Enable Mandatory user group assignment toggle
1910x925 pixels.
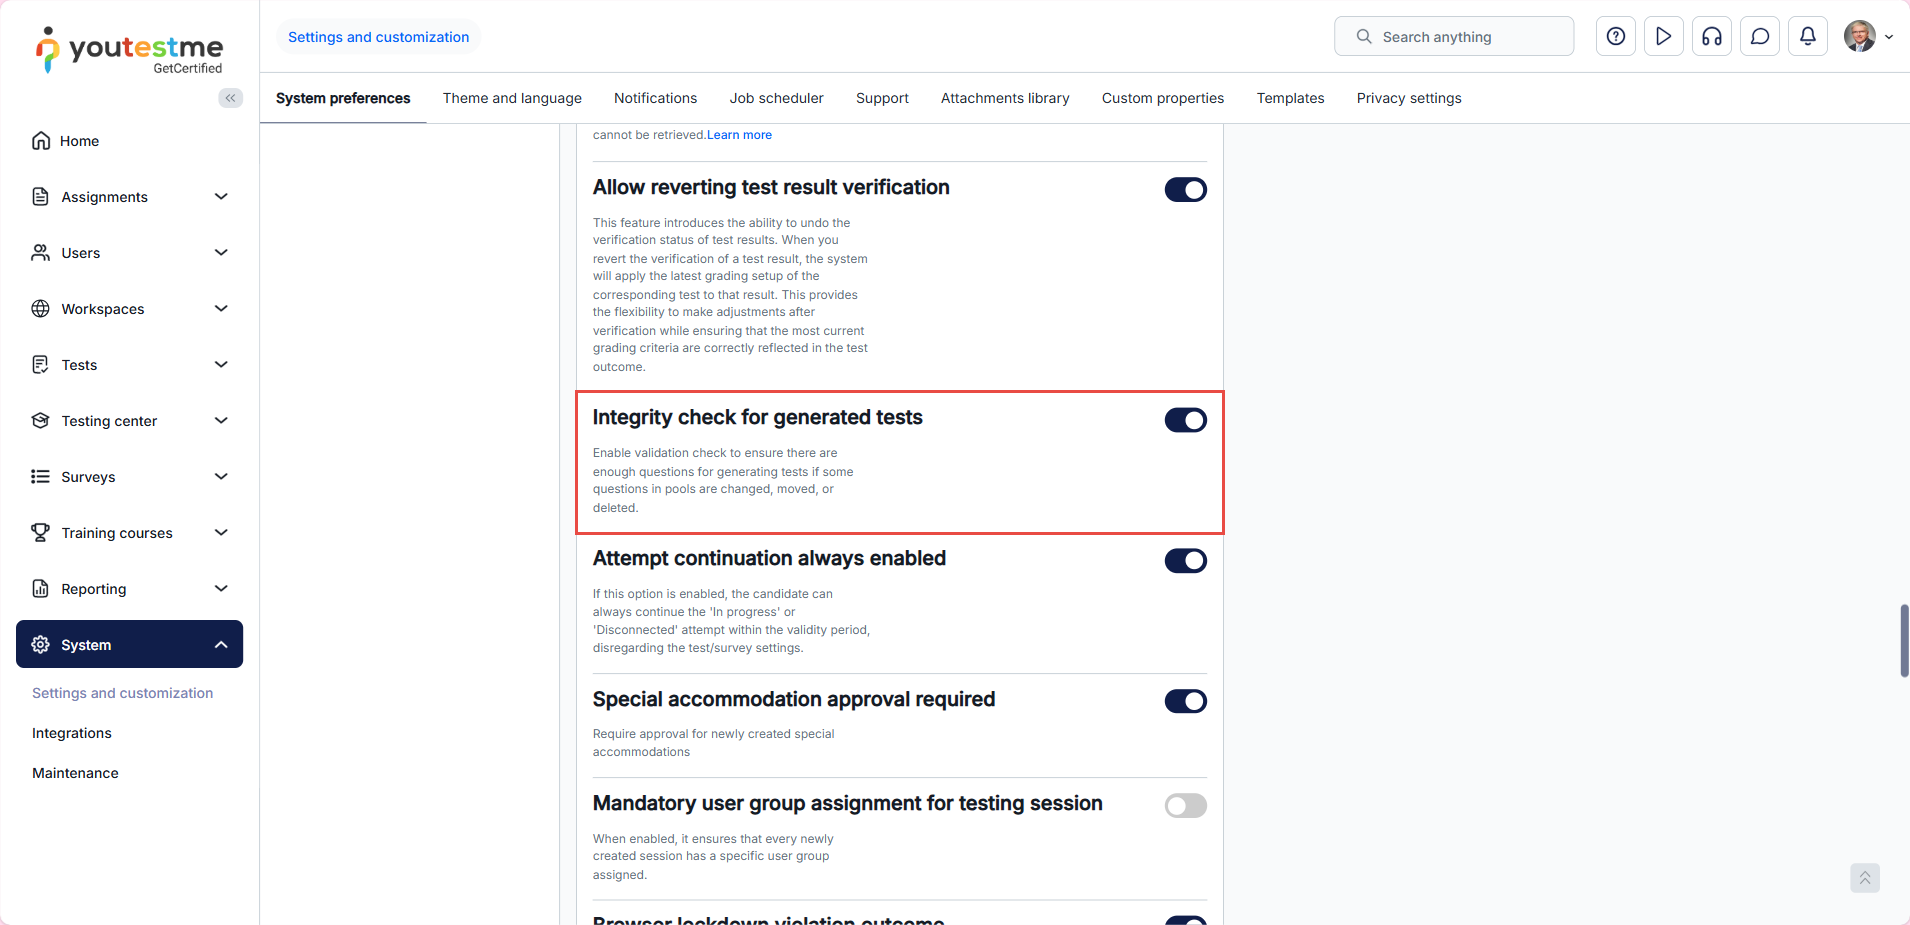pos(1185,806)
